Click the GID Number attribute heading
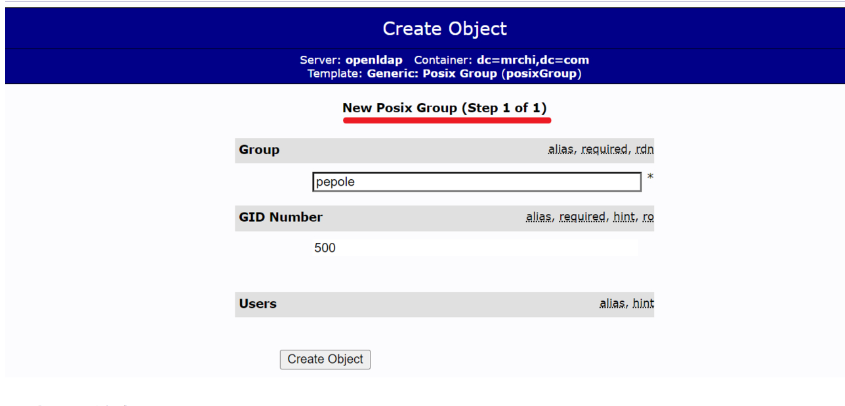Viewport: 845px width, 406px height. pyautogui.click(x=280, y=217)
